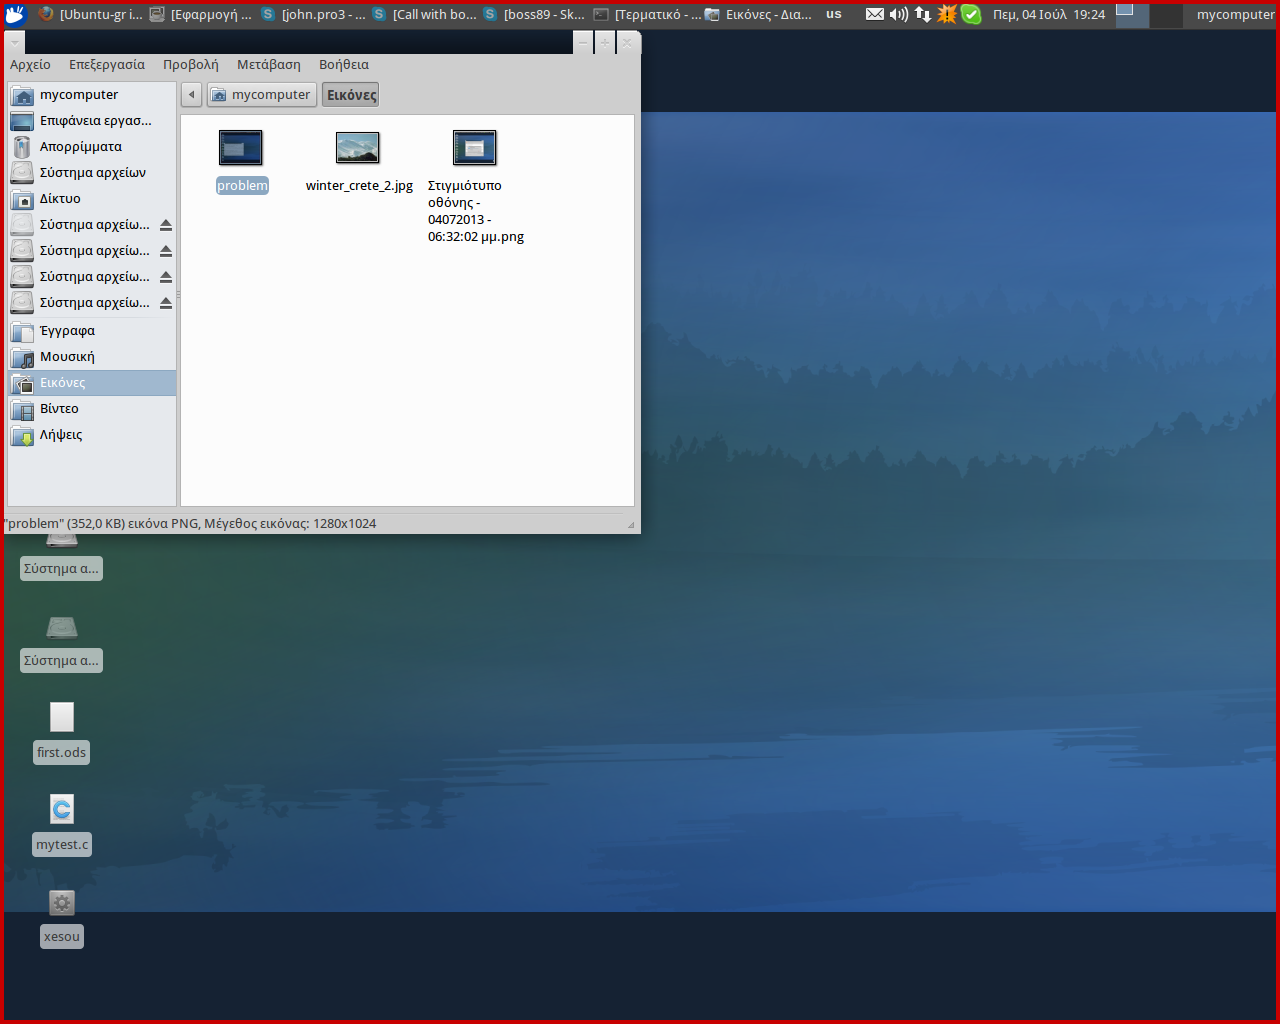
Task: Open the Music (Μουσική) folder icon
Action: point(22,357)
